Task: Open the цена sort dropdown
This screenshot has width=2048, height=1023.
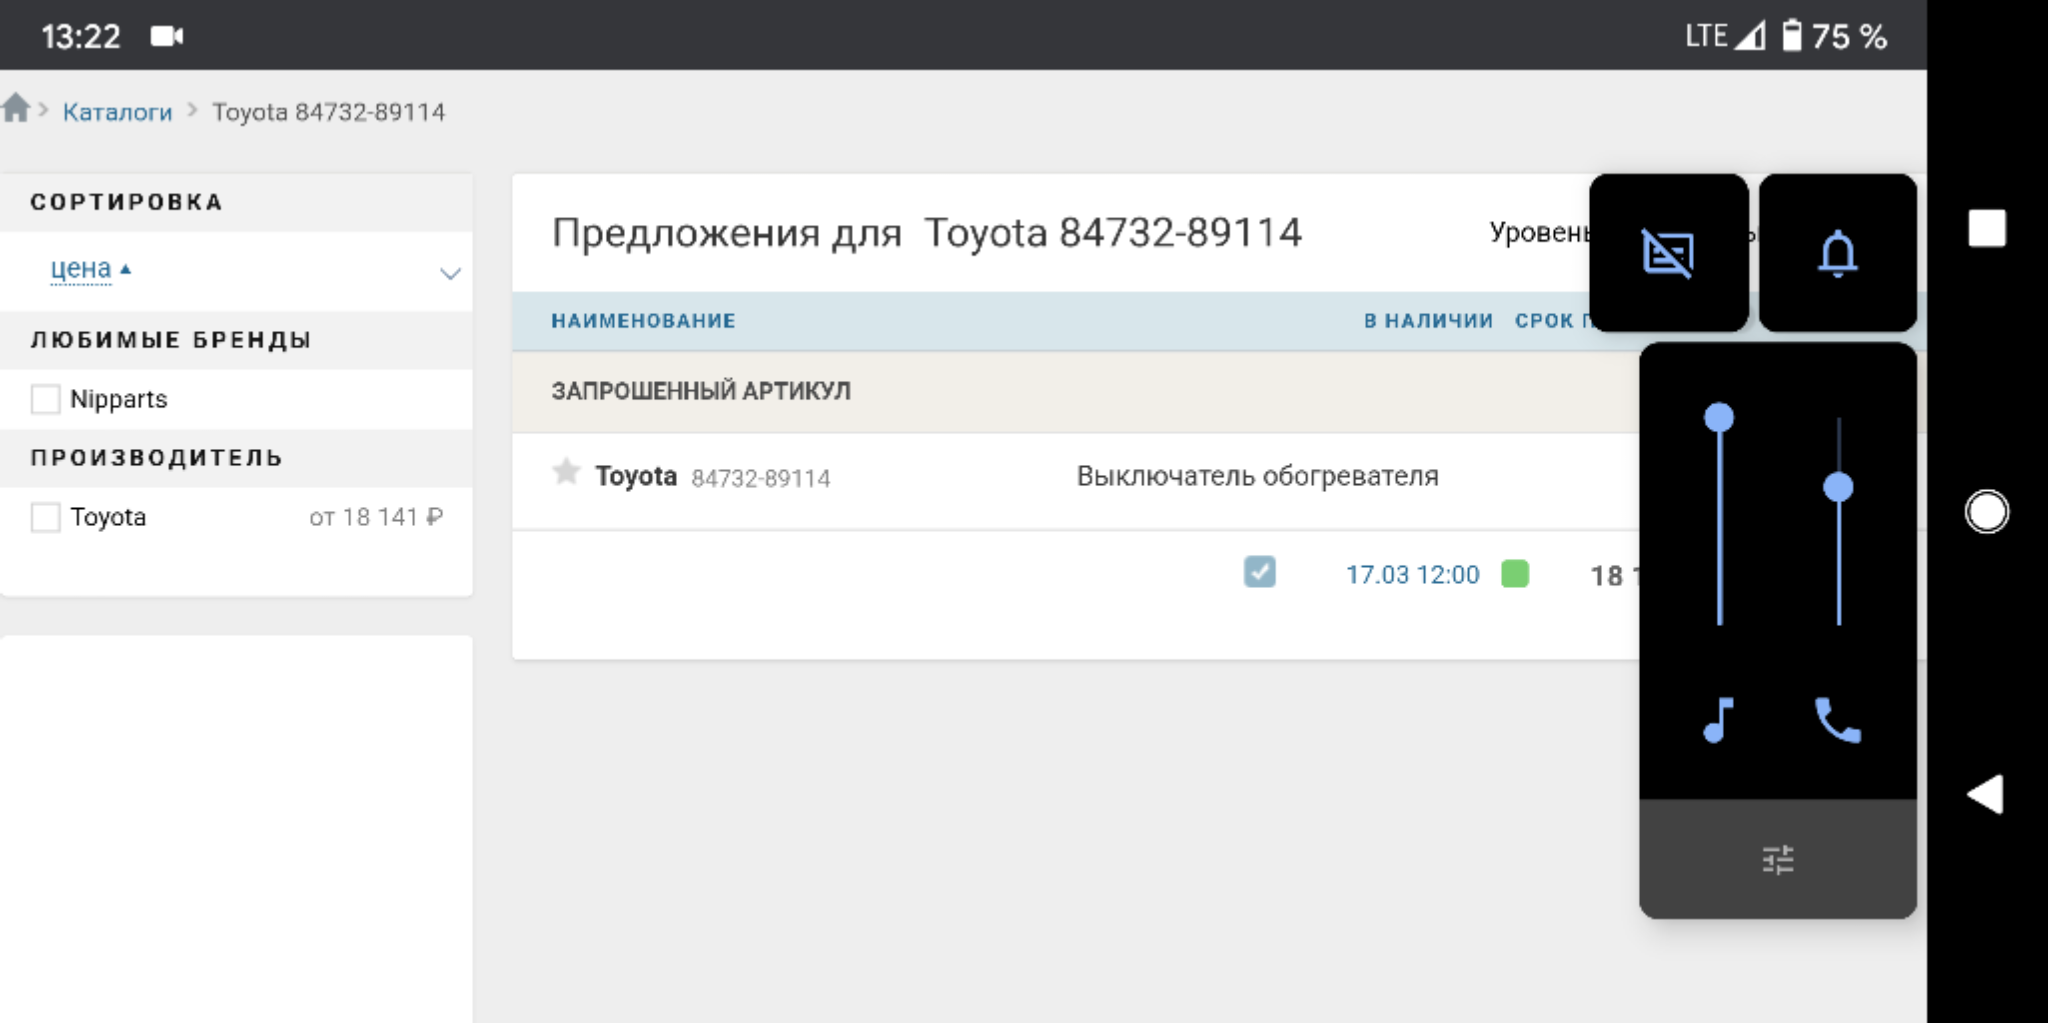Action: tap(450, 273)
